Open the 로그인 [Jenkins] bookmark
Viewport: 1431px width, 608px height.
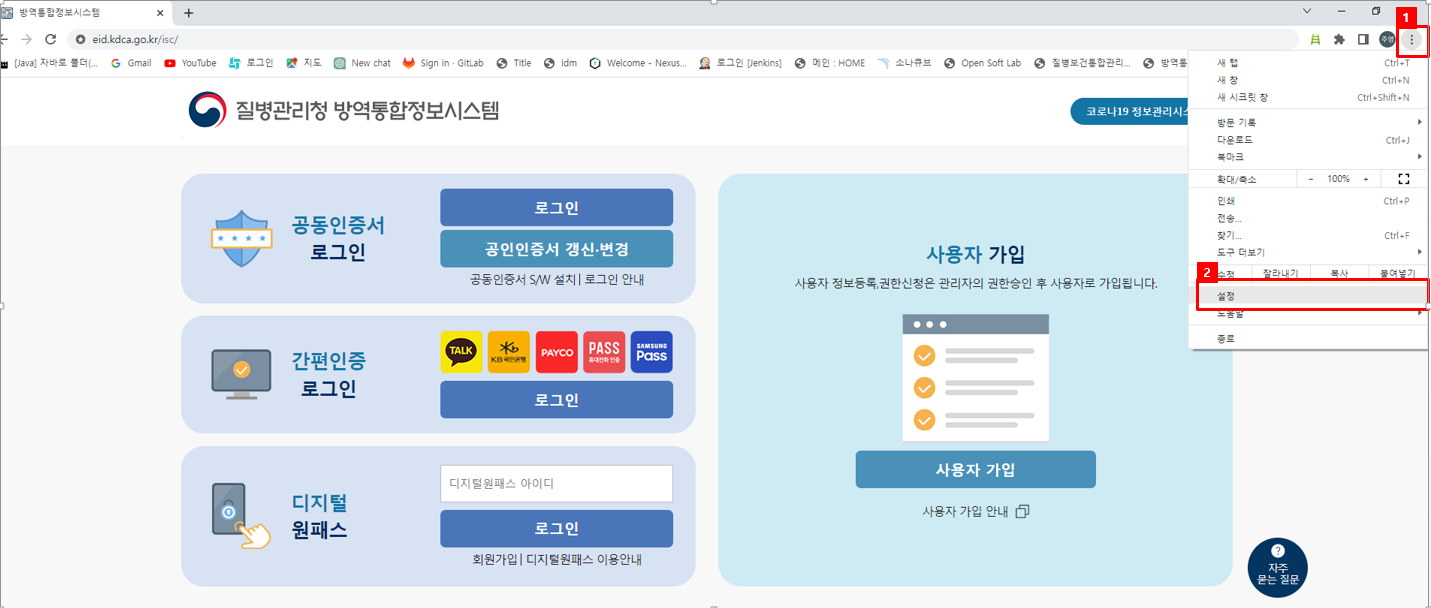(x=740, y=63)
